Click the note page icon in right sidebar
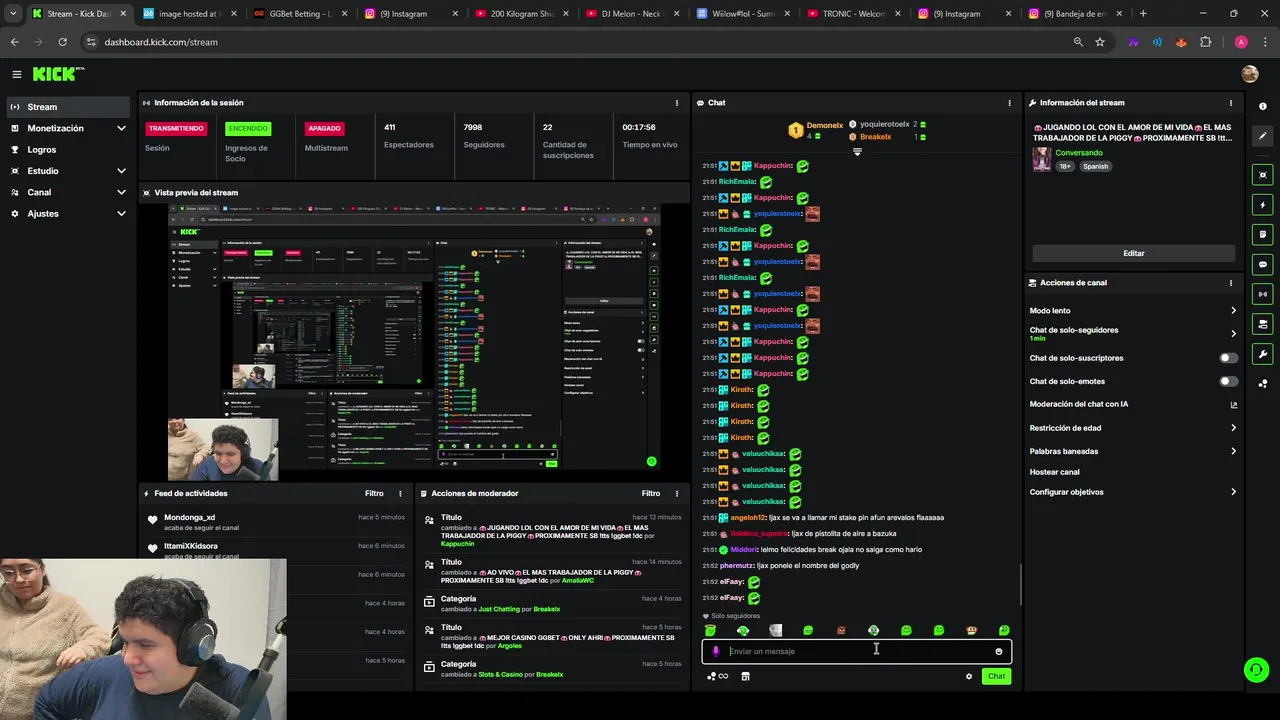This screenshot has width=1280, height=720. 1262,234
